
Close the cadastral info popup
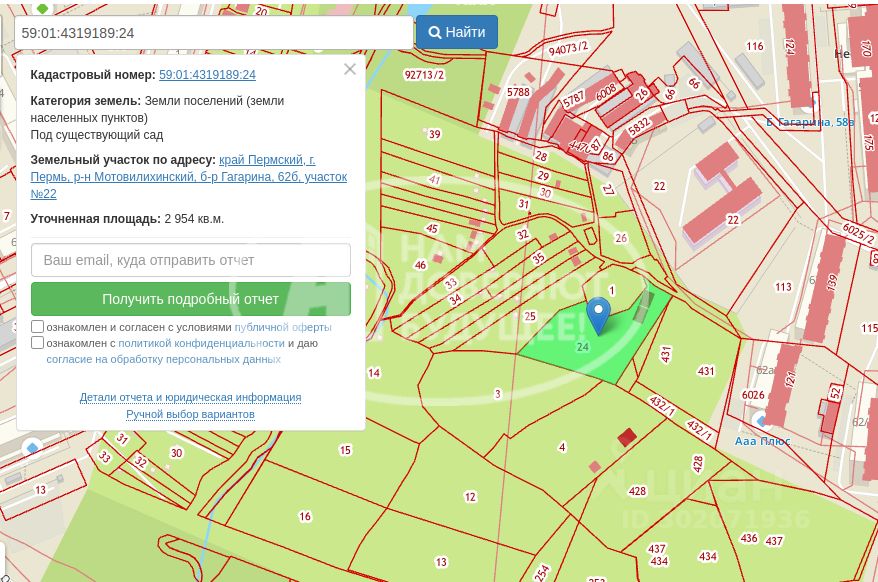(x=350, y=69)
